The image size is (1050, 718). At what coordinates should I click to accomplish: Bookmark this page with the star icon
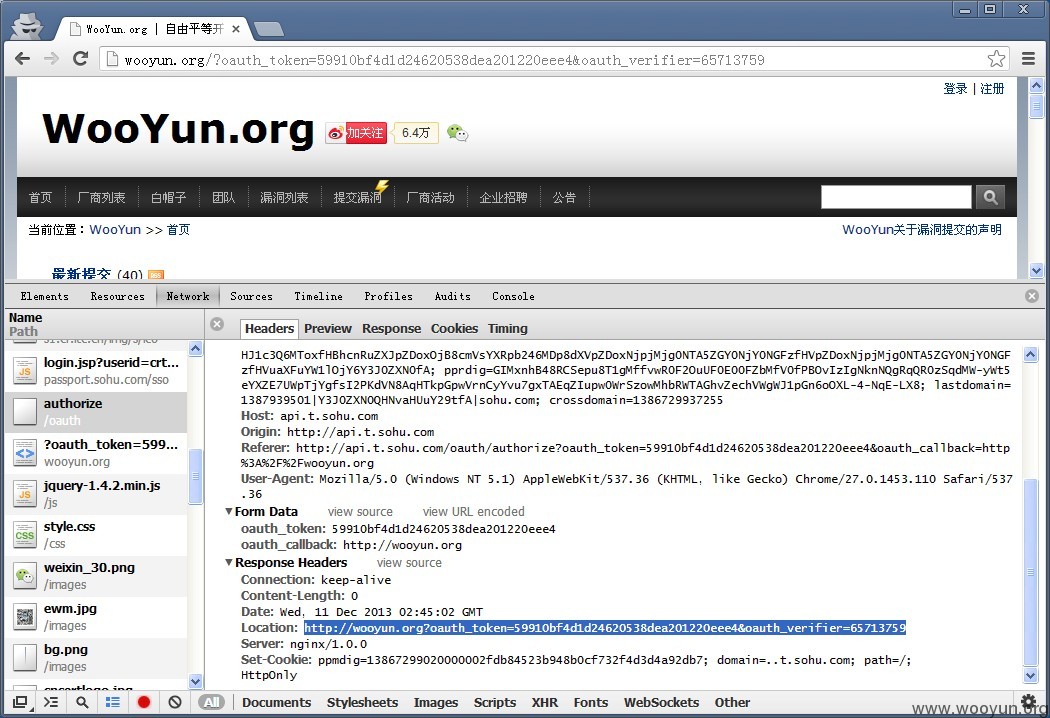pyautogui.click(x=996, y=59)
